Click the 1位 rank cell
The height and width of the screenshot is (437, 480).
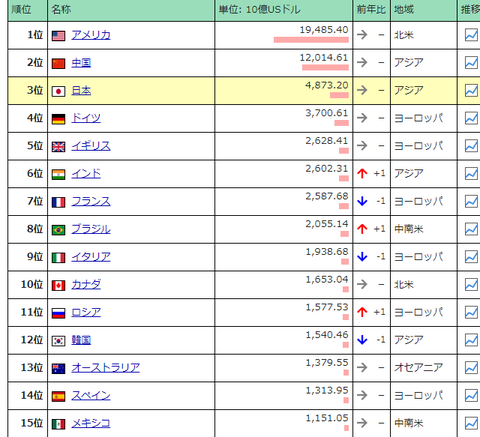pos(28,35)
